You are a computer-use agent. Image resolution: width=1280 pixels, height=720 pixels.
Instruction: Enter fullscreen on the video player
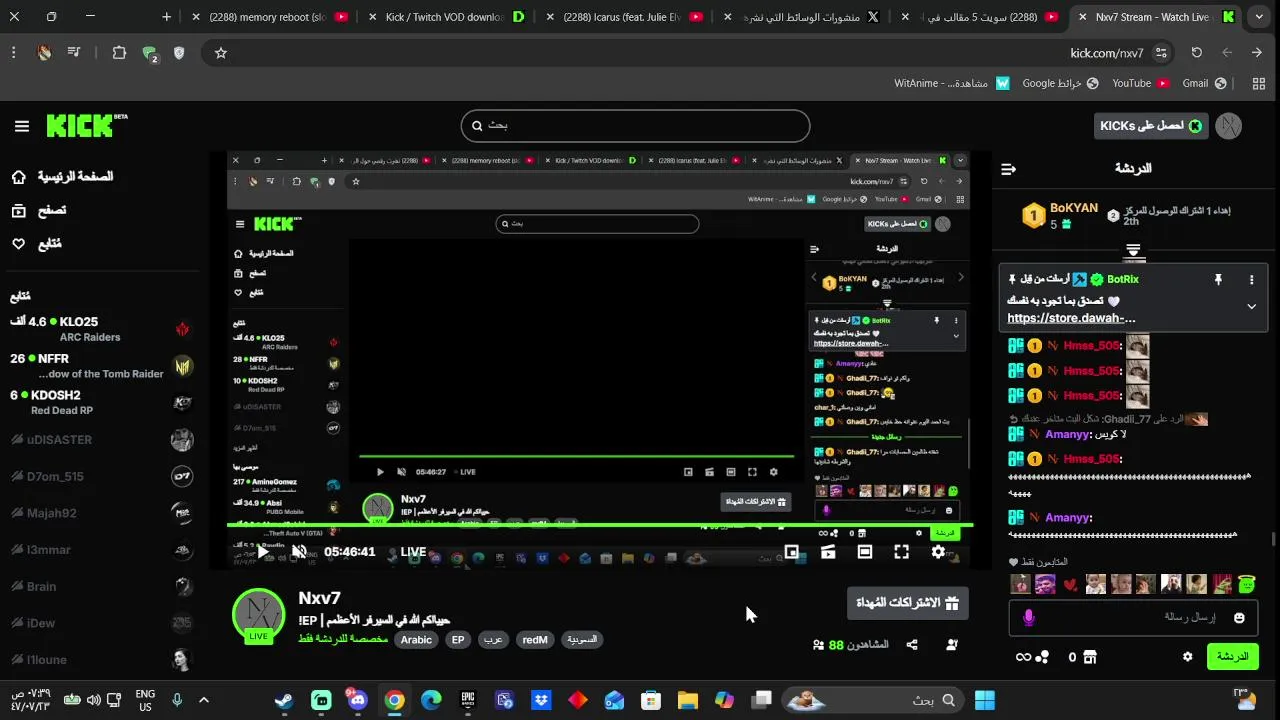[901, 552]
